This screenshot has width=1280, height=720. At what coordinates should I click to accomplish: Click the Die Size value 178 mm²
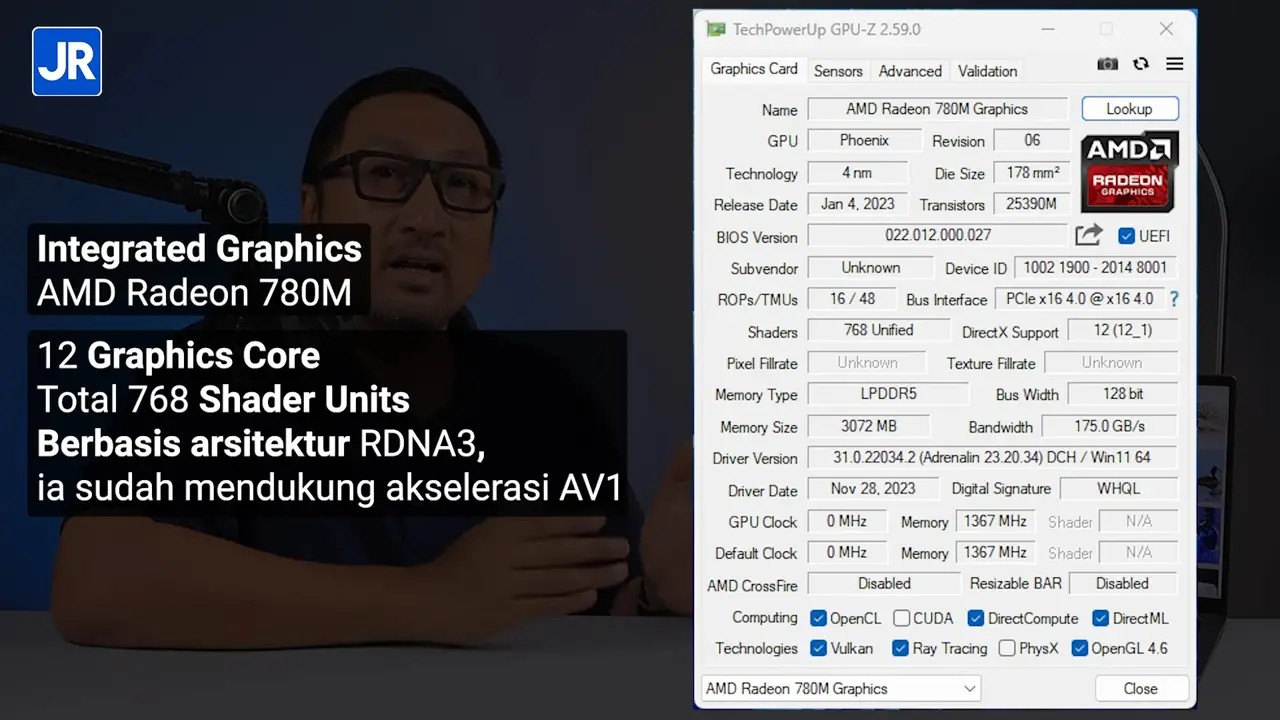1032,172
